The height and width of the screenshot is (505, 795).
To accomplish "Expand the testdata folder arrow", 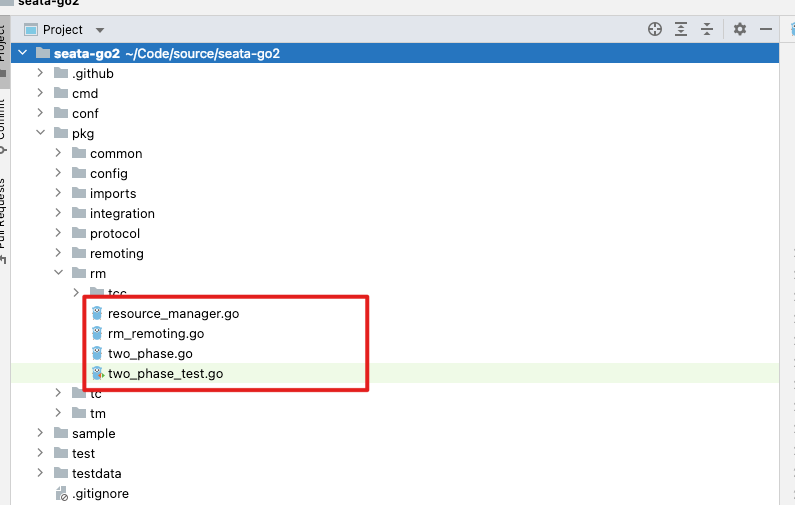I will (40, 473).
